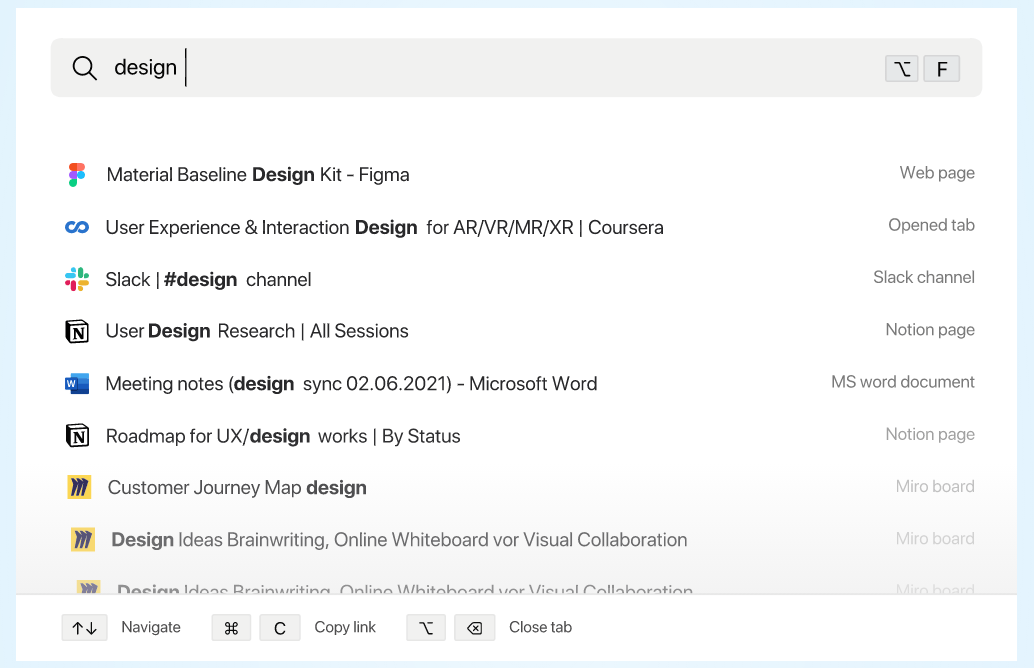Open Meeting notes design sync Word document
The height and width of the screenshot is (668, 1034).
pos(351,384)
